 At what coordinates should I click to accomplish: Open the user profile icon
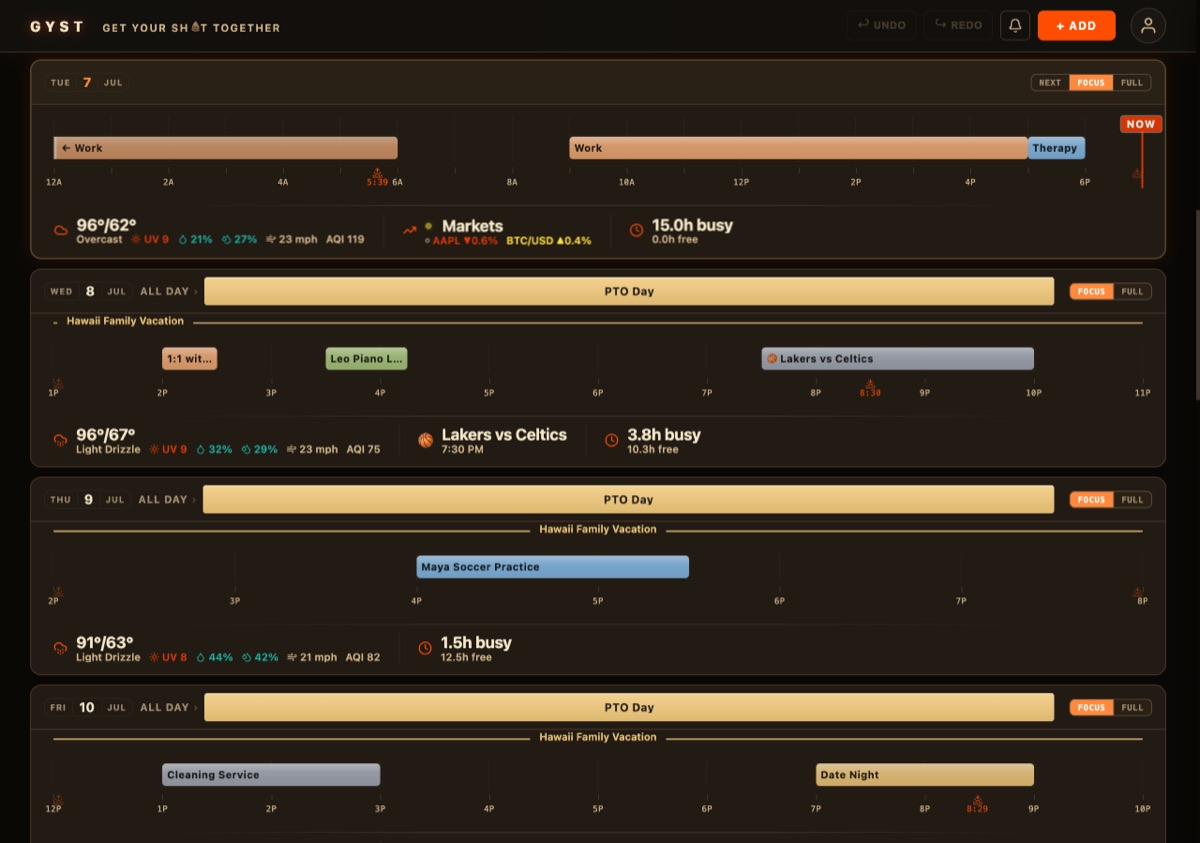pos(1148,25)
